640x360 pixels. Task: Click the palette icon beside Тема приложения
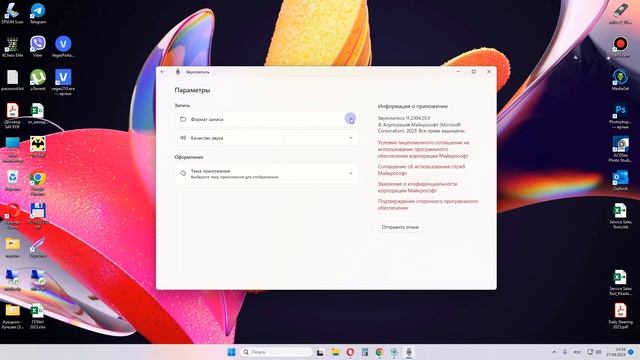point(183,173)
